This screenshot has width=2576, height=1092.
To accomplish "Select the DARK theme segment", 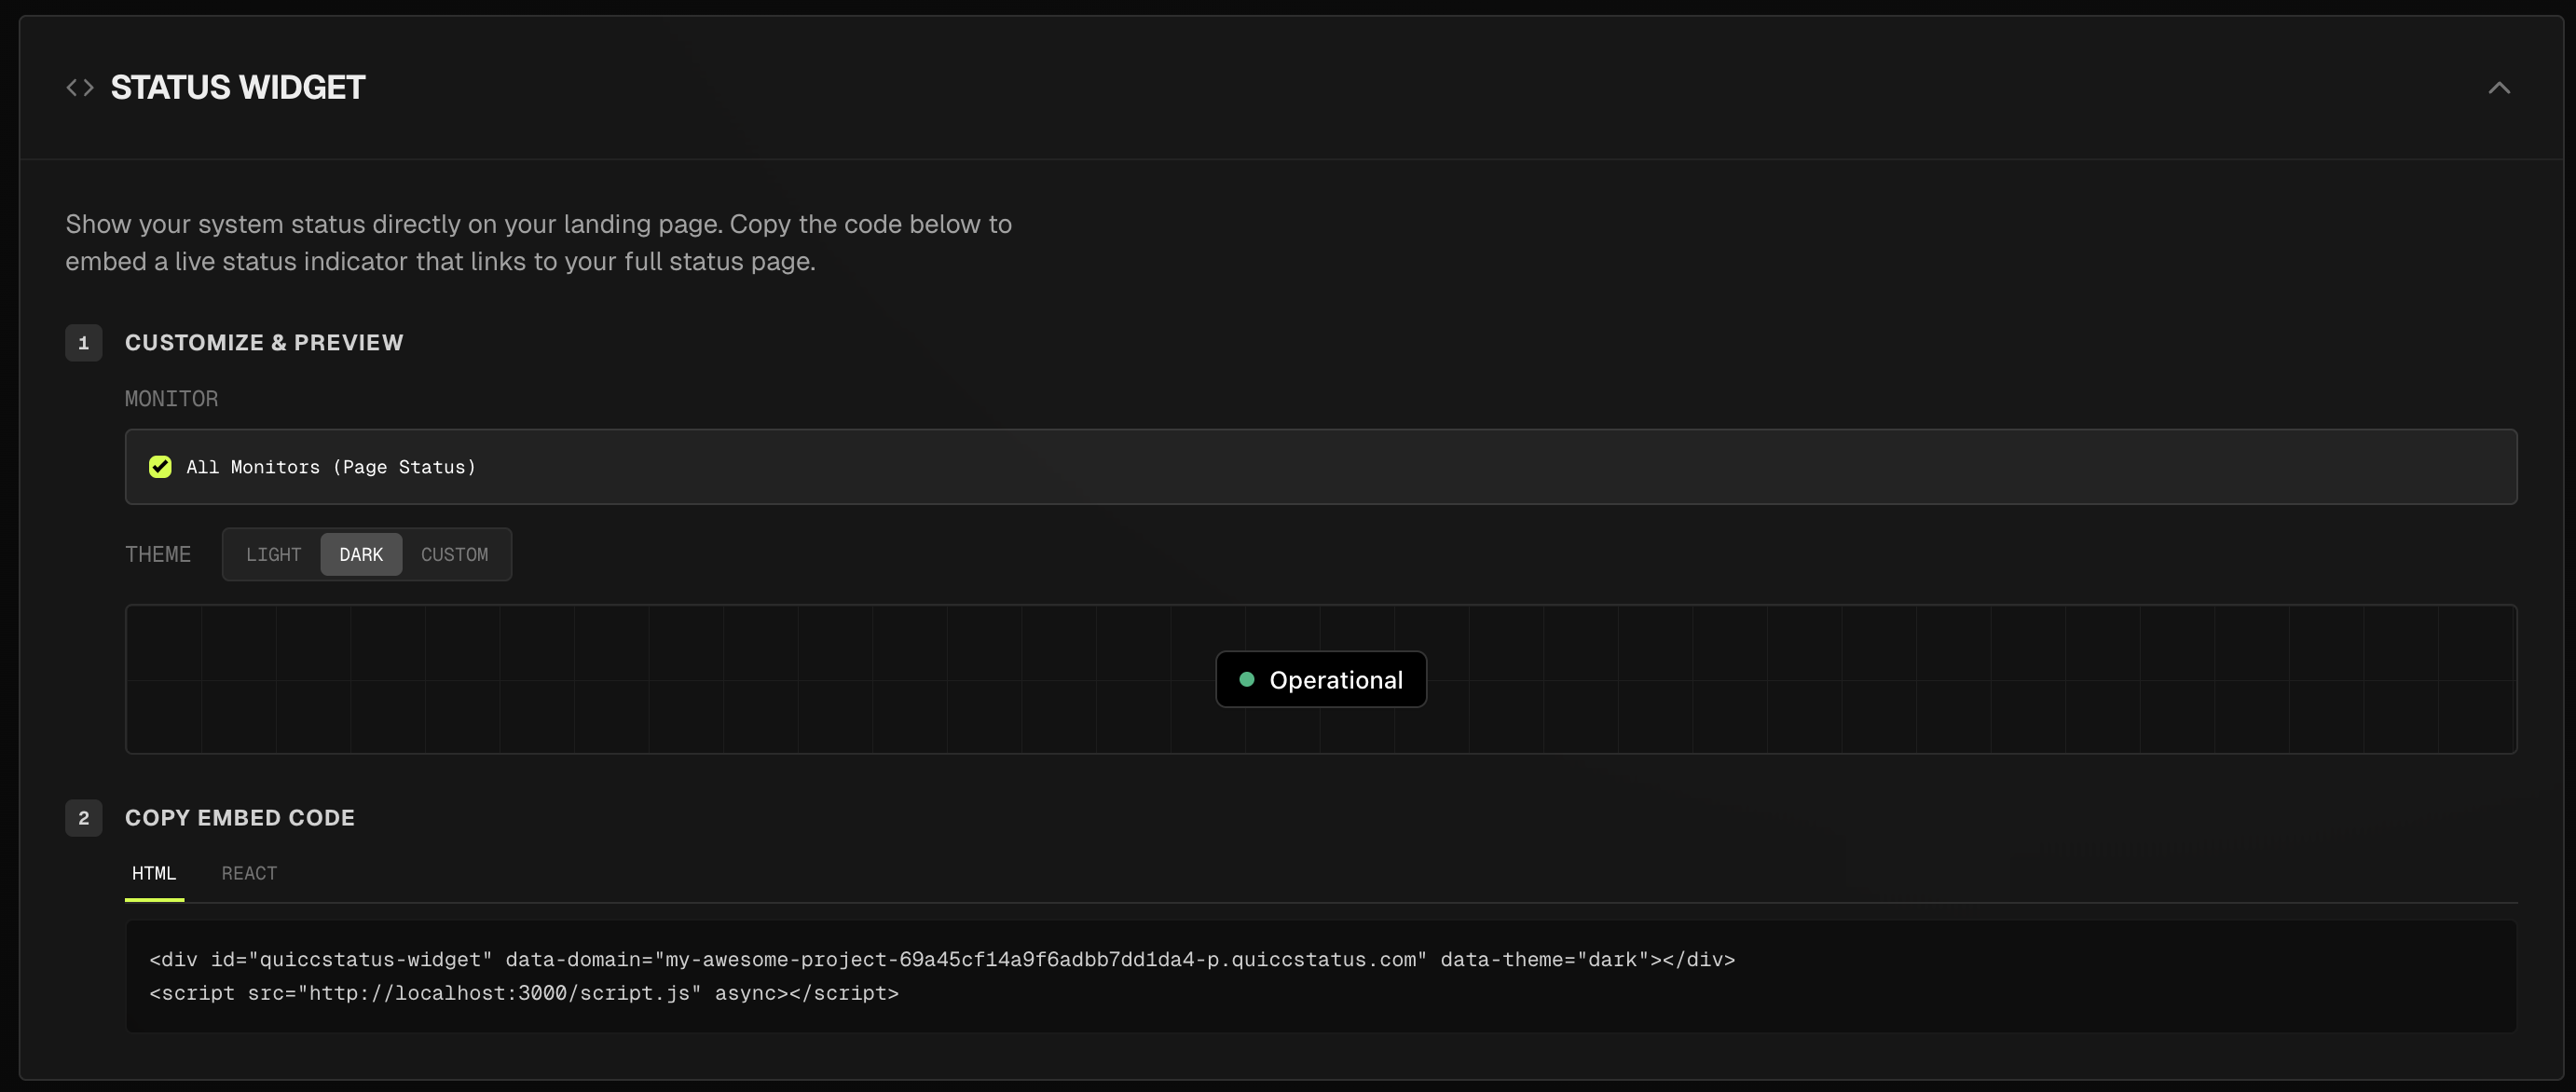I will [361, 554].
